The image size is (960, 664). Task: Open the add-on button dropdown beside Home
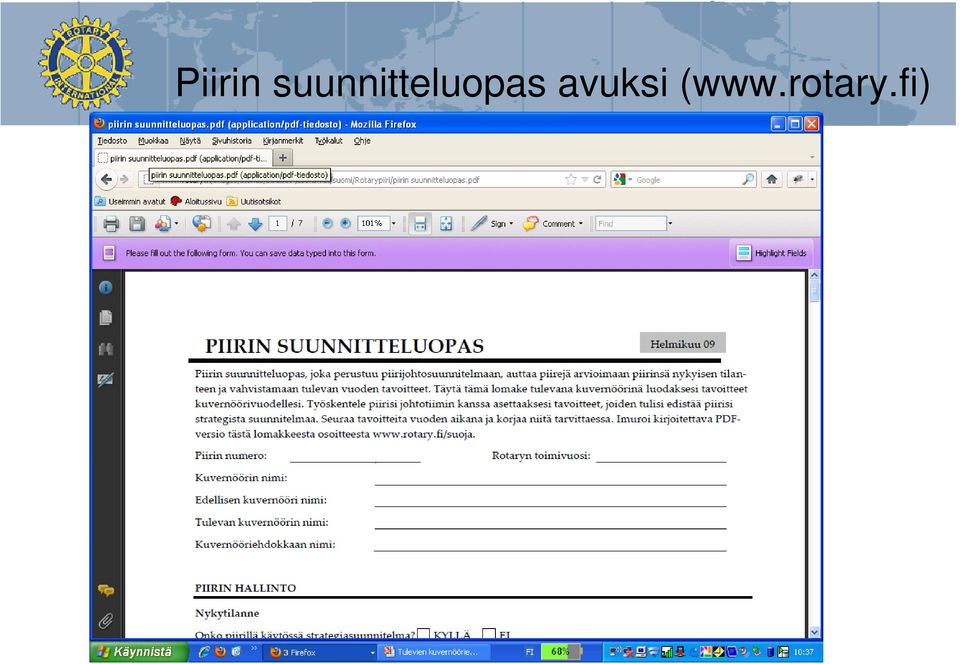pos(812,179)
